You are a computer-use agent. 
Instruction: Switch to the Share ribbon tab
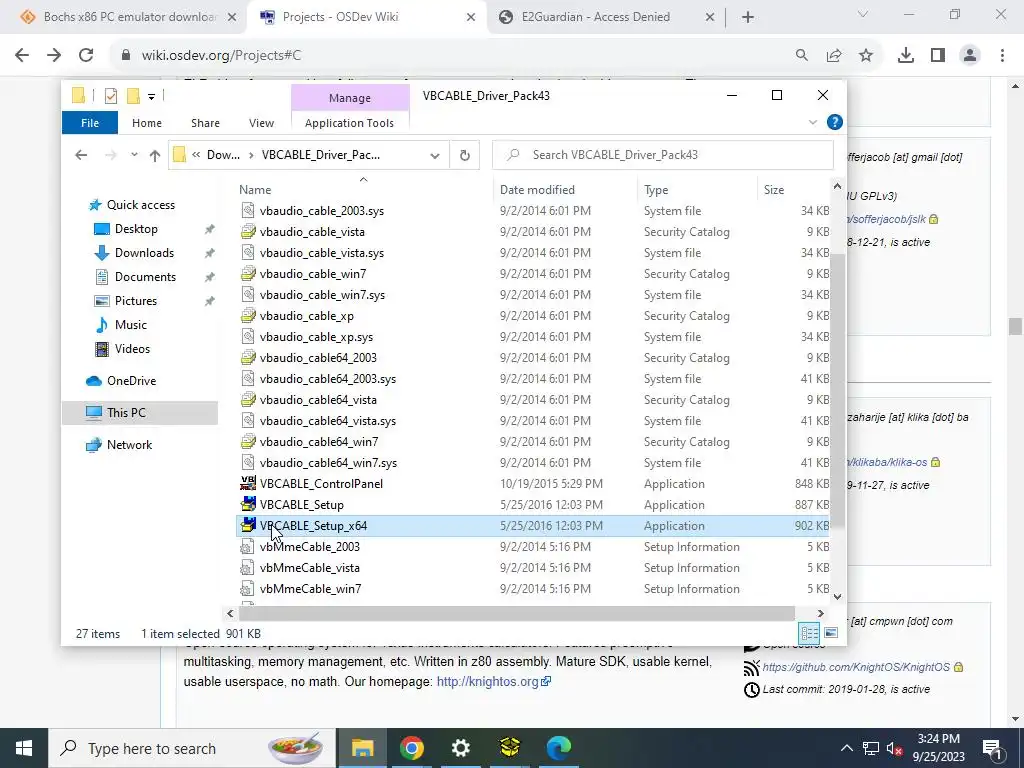(x=205, y=123)
